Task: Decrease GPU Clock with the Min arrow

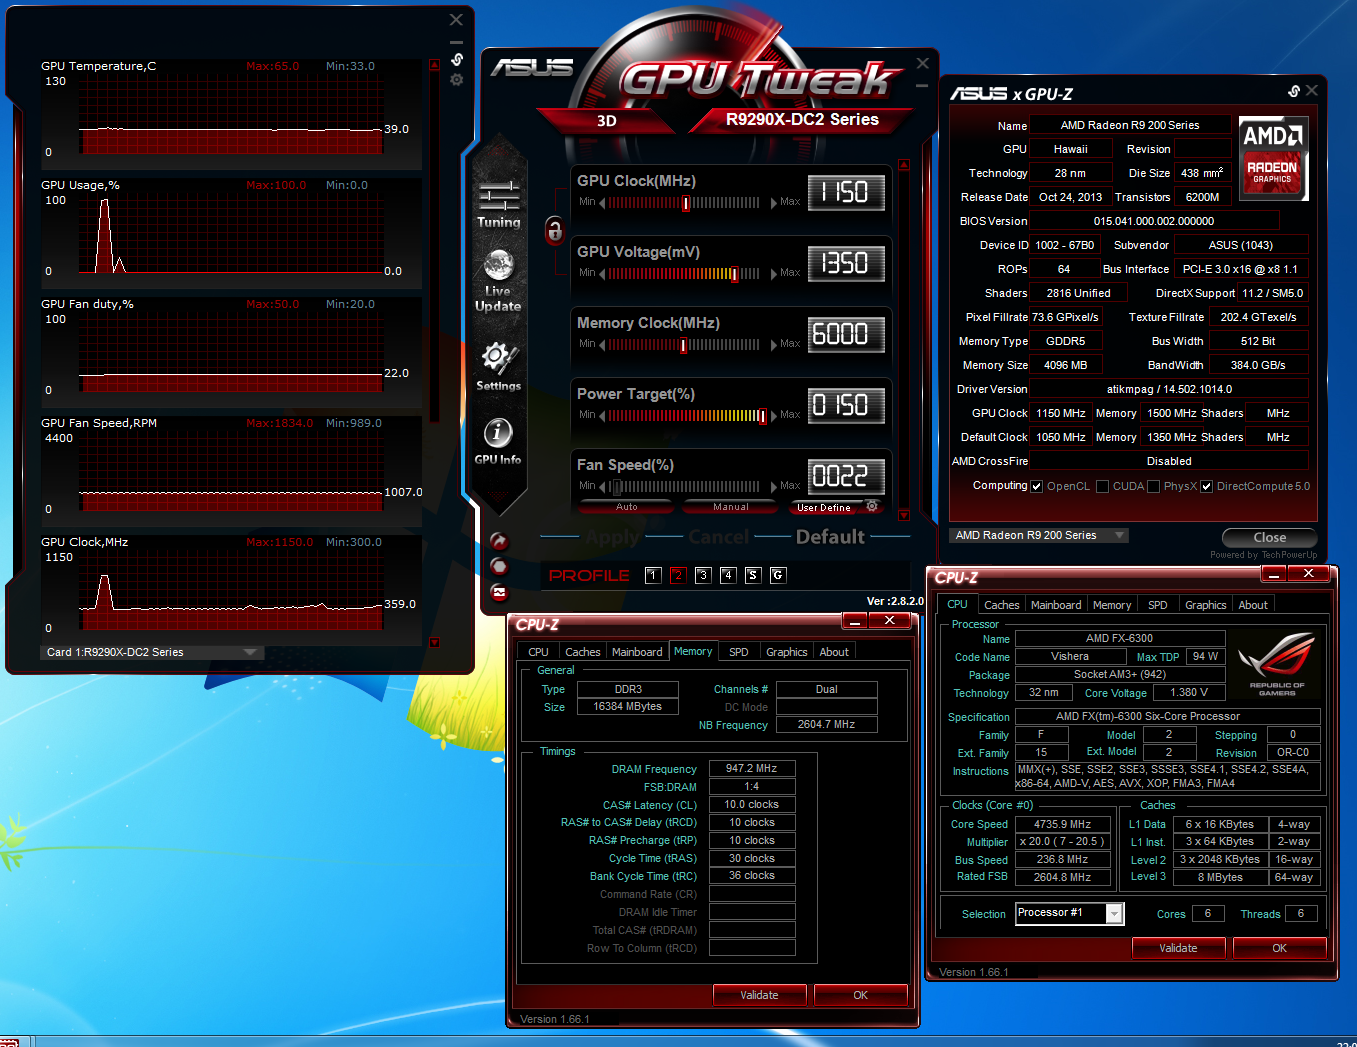Action: tap(602, 202)
